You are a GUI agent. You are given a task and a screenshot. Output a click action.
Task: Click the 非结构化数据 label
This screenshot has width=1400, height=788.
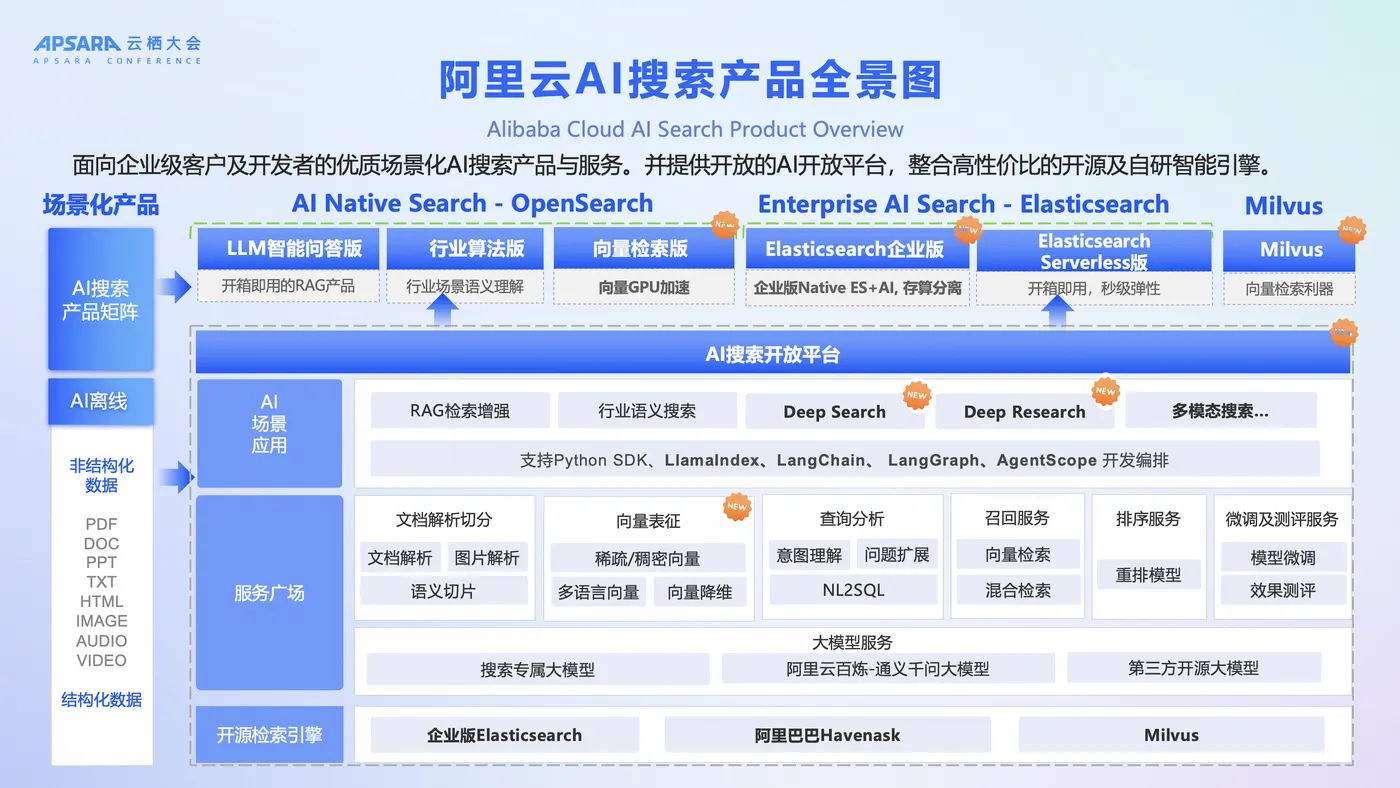(101, 475)
